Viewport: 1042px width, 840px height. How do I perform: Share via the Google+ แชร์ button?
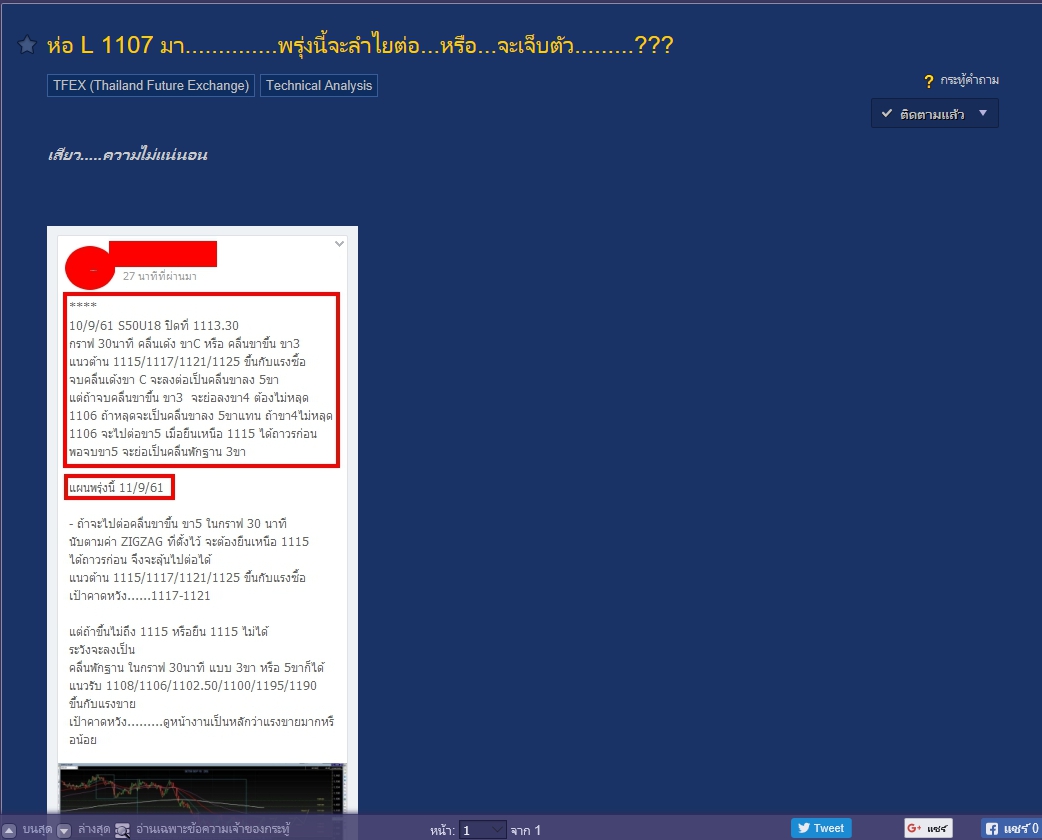tap(928, 828)
